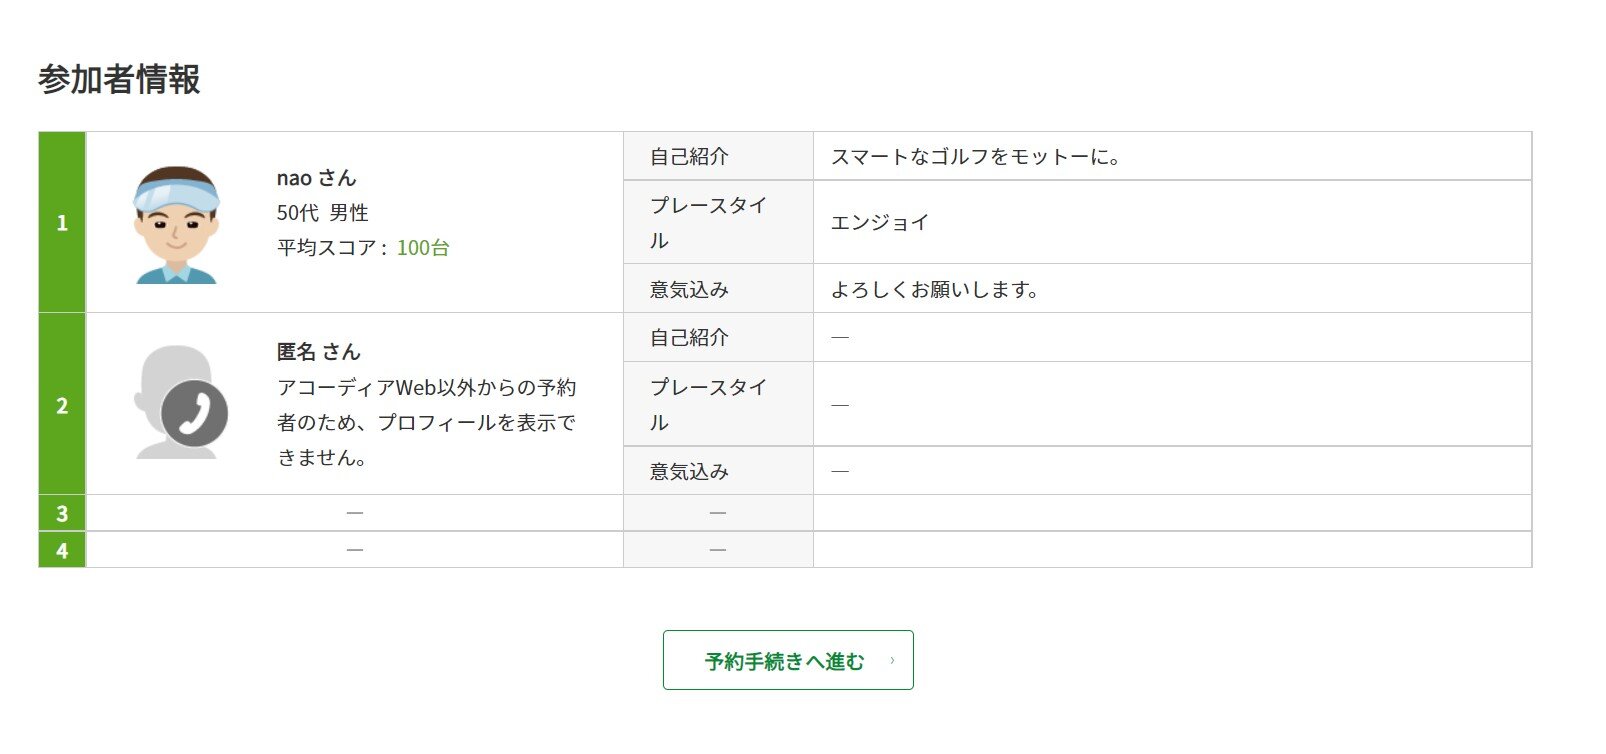This screenshot has height=754, width=1606.
Task: Click the 50代 男性 profile text
Action: [x=322, y=213]
